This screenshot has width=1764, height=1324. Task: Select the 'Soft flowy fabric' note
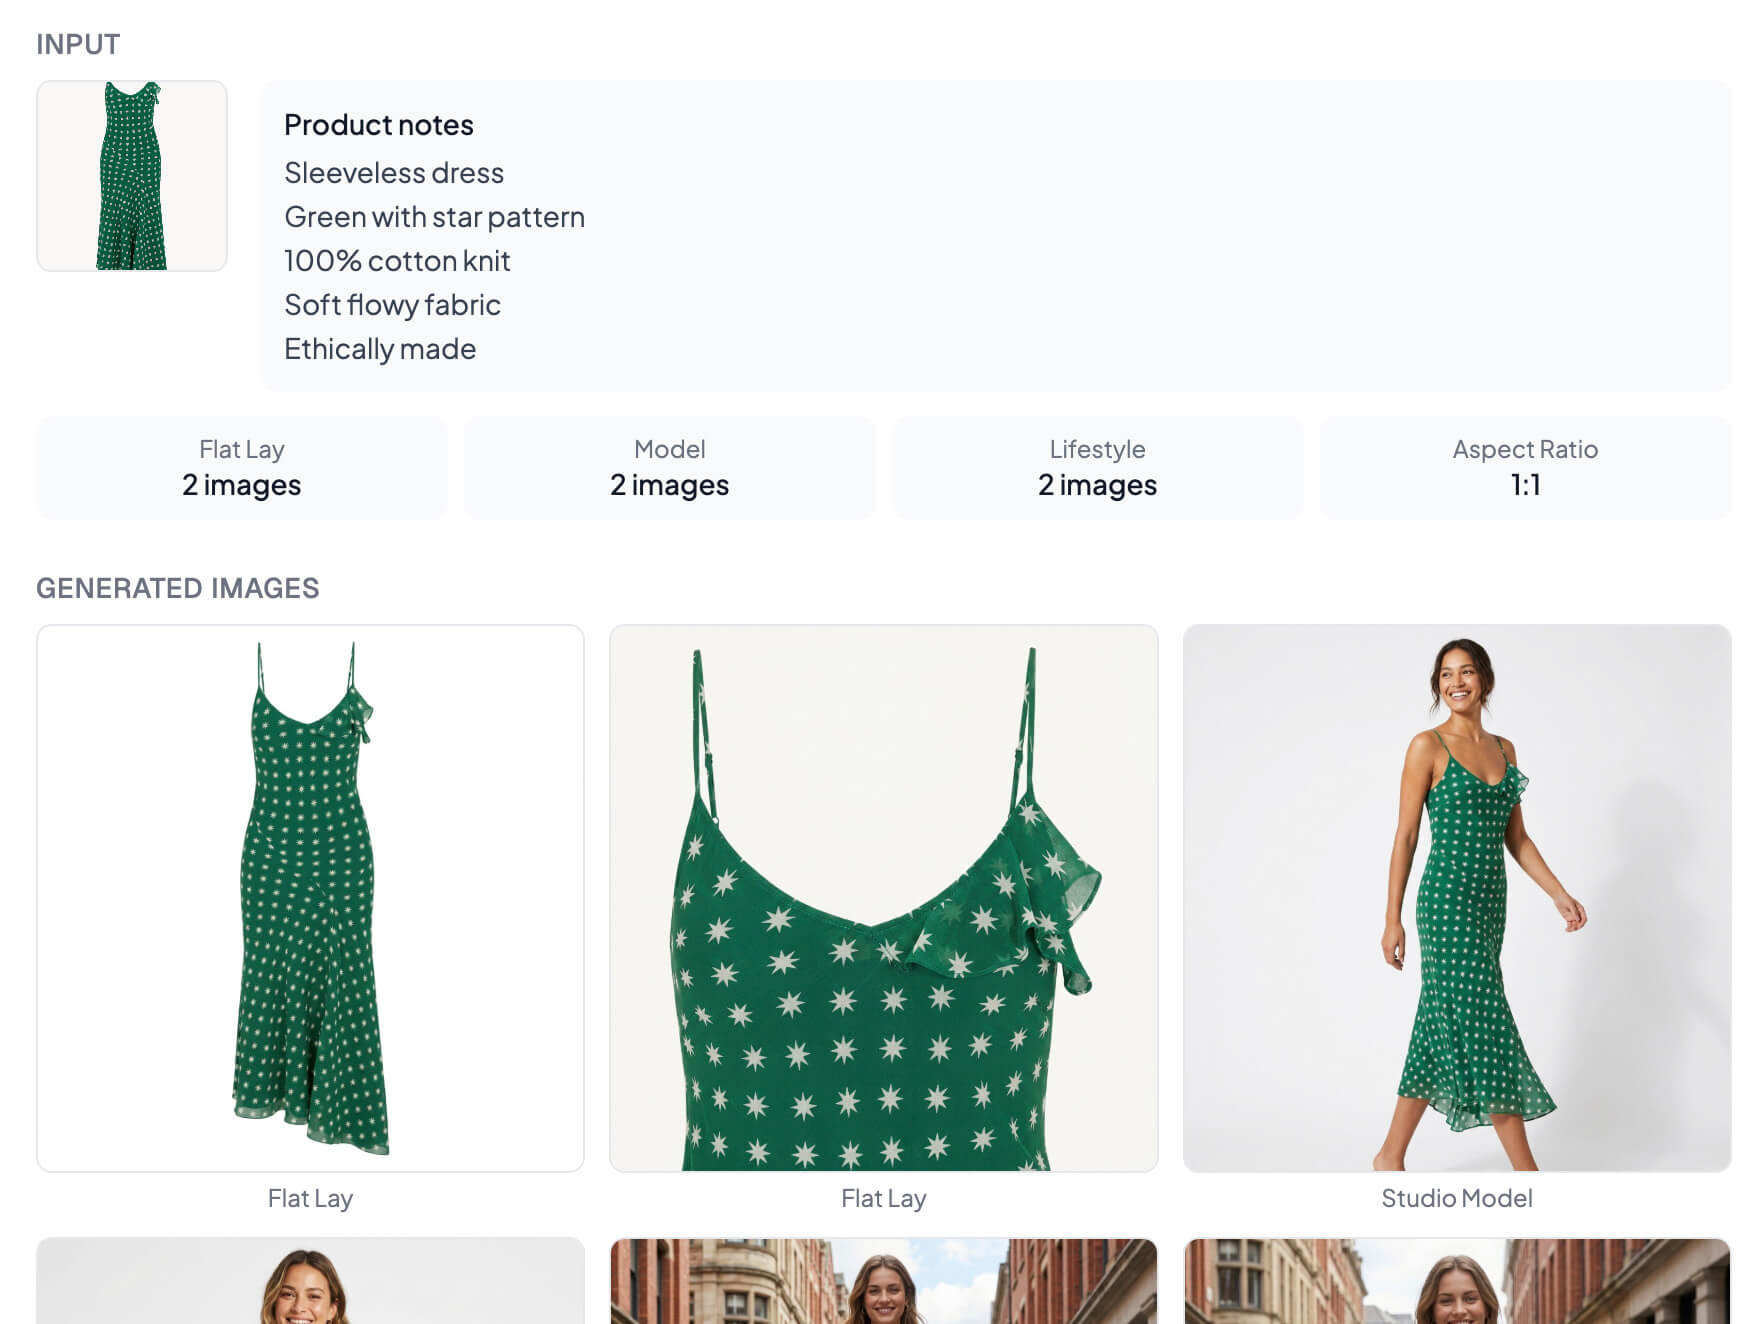coord(392,305)
